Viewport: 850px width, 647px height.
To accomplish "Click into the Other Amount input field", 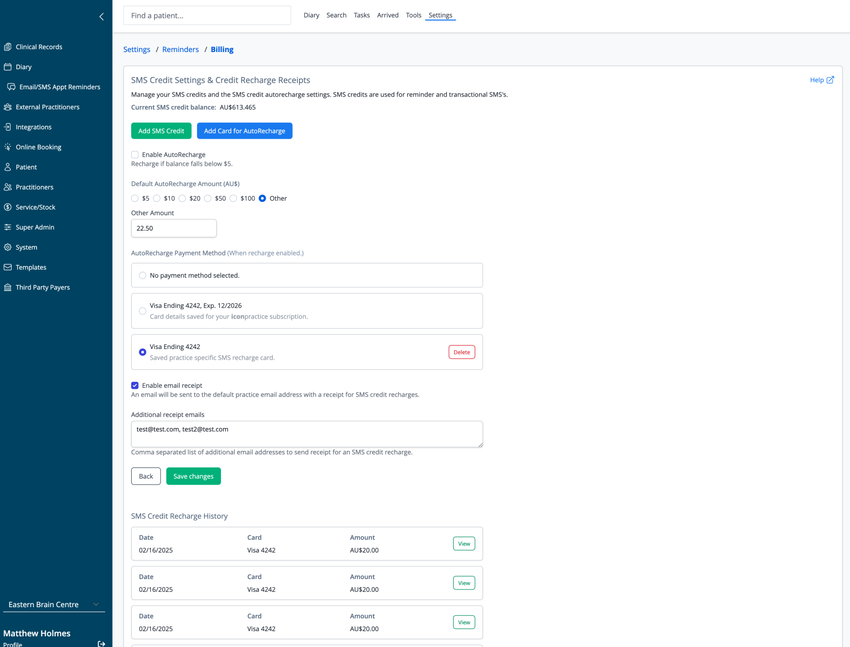I will click(174, 228).
